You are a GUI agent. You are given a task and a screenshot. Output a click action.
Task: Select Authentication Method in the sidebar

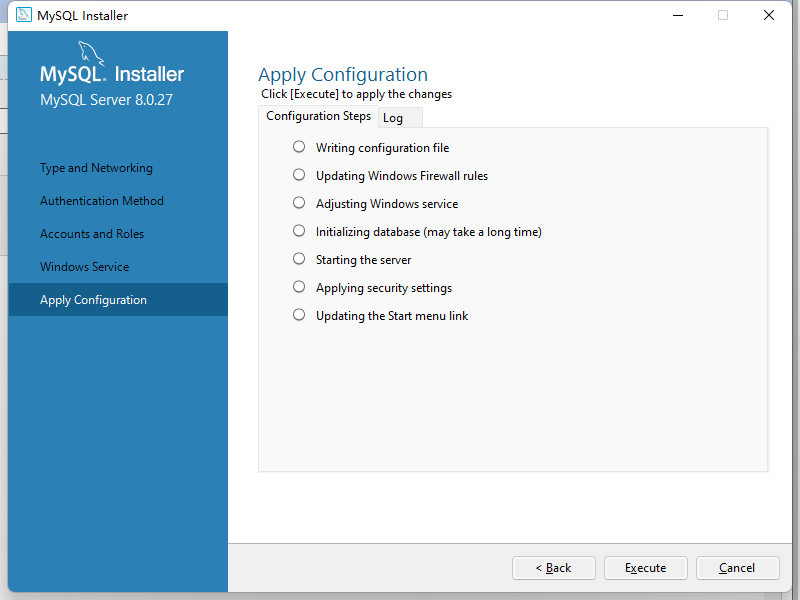point(102,201)
